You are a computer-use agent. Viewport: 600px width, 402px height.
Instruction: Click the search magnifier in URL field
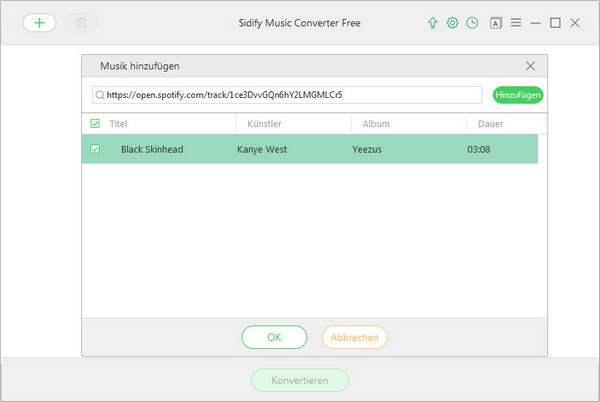click(x=100, y=95)
